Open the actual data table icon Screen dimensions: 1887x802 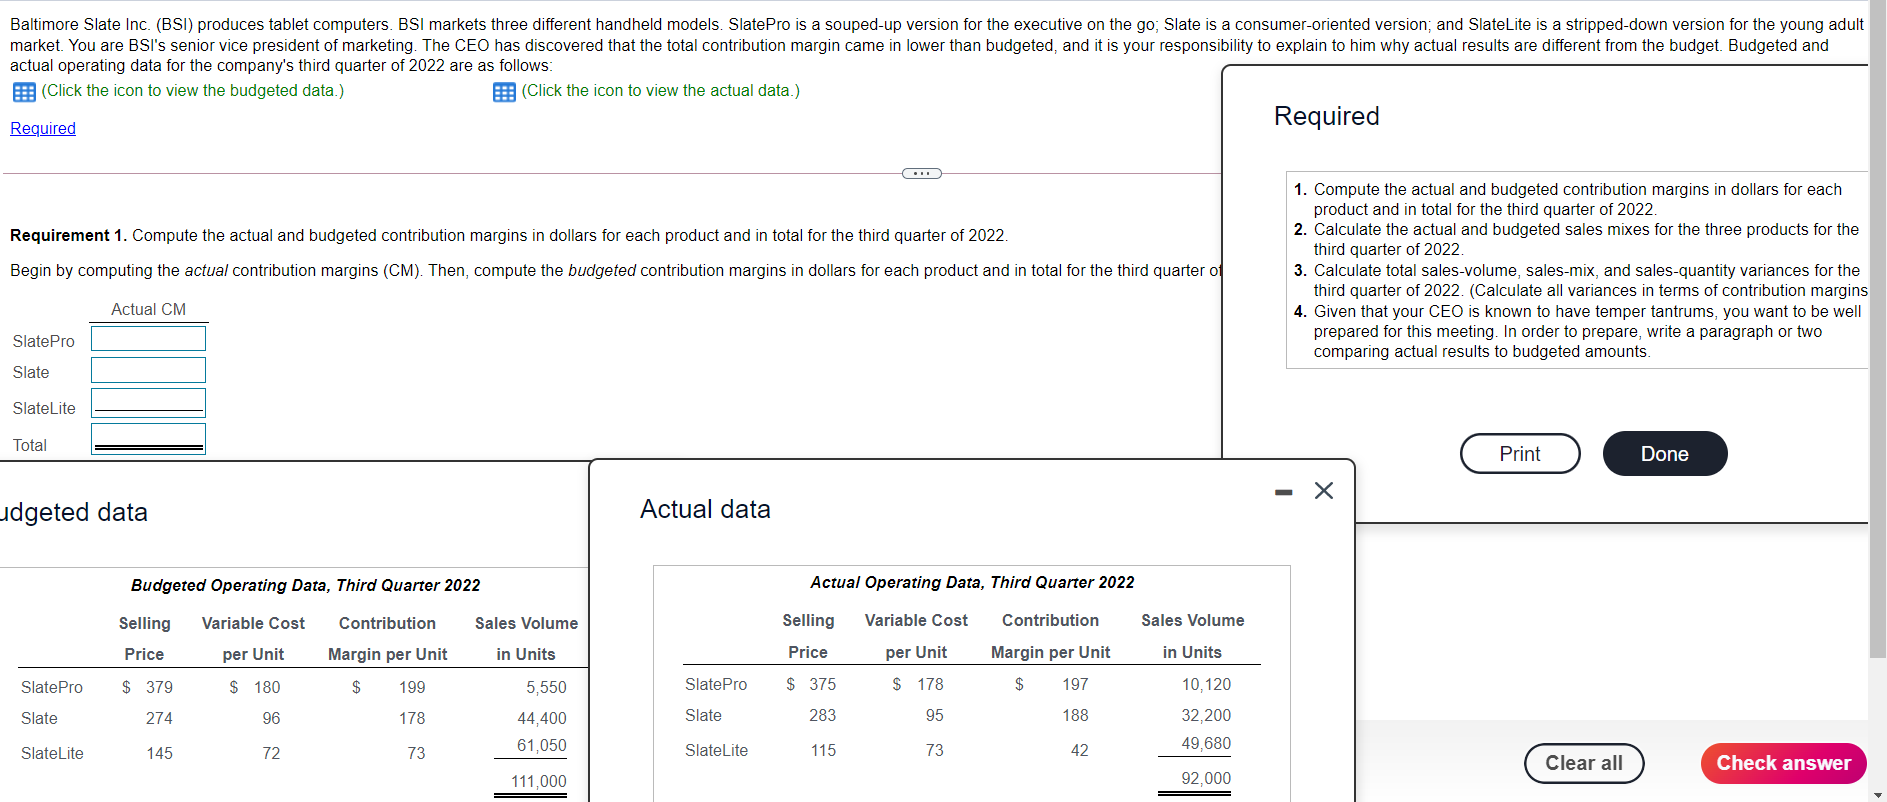point(505,92)
